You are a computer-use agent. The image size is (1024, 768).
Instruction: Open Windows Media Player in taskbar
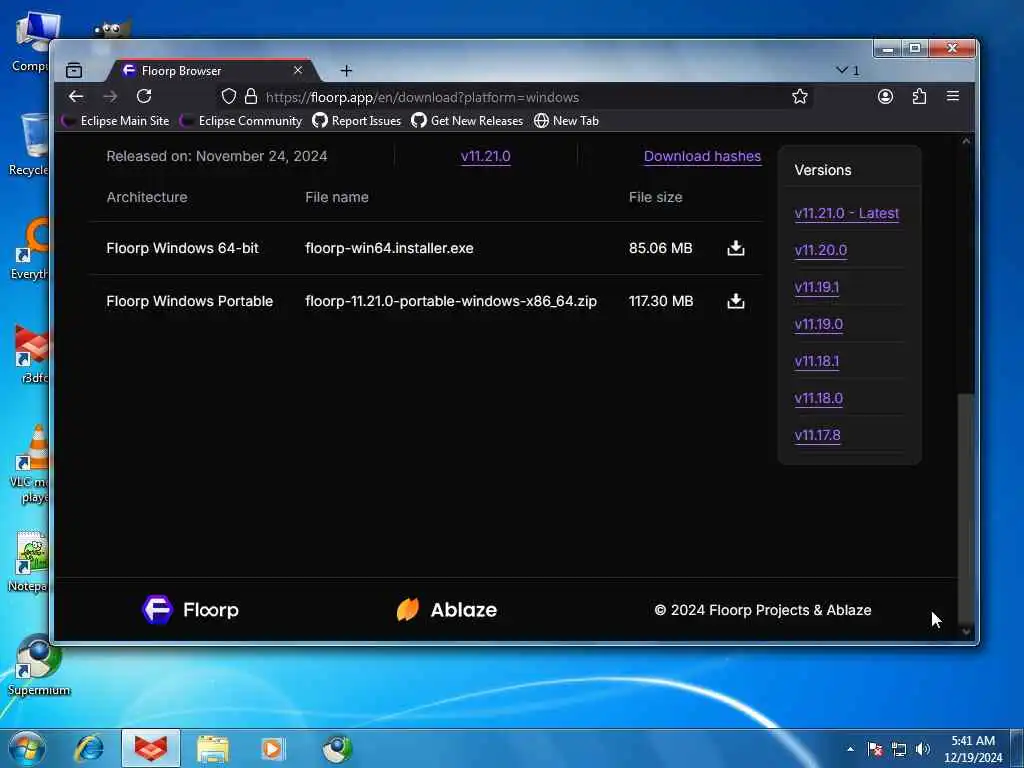tap(274, 749)
